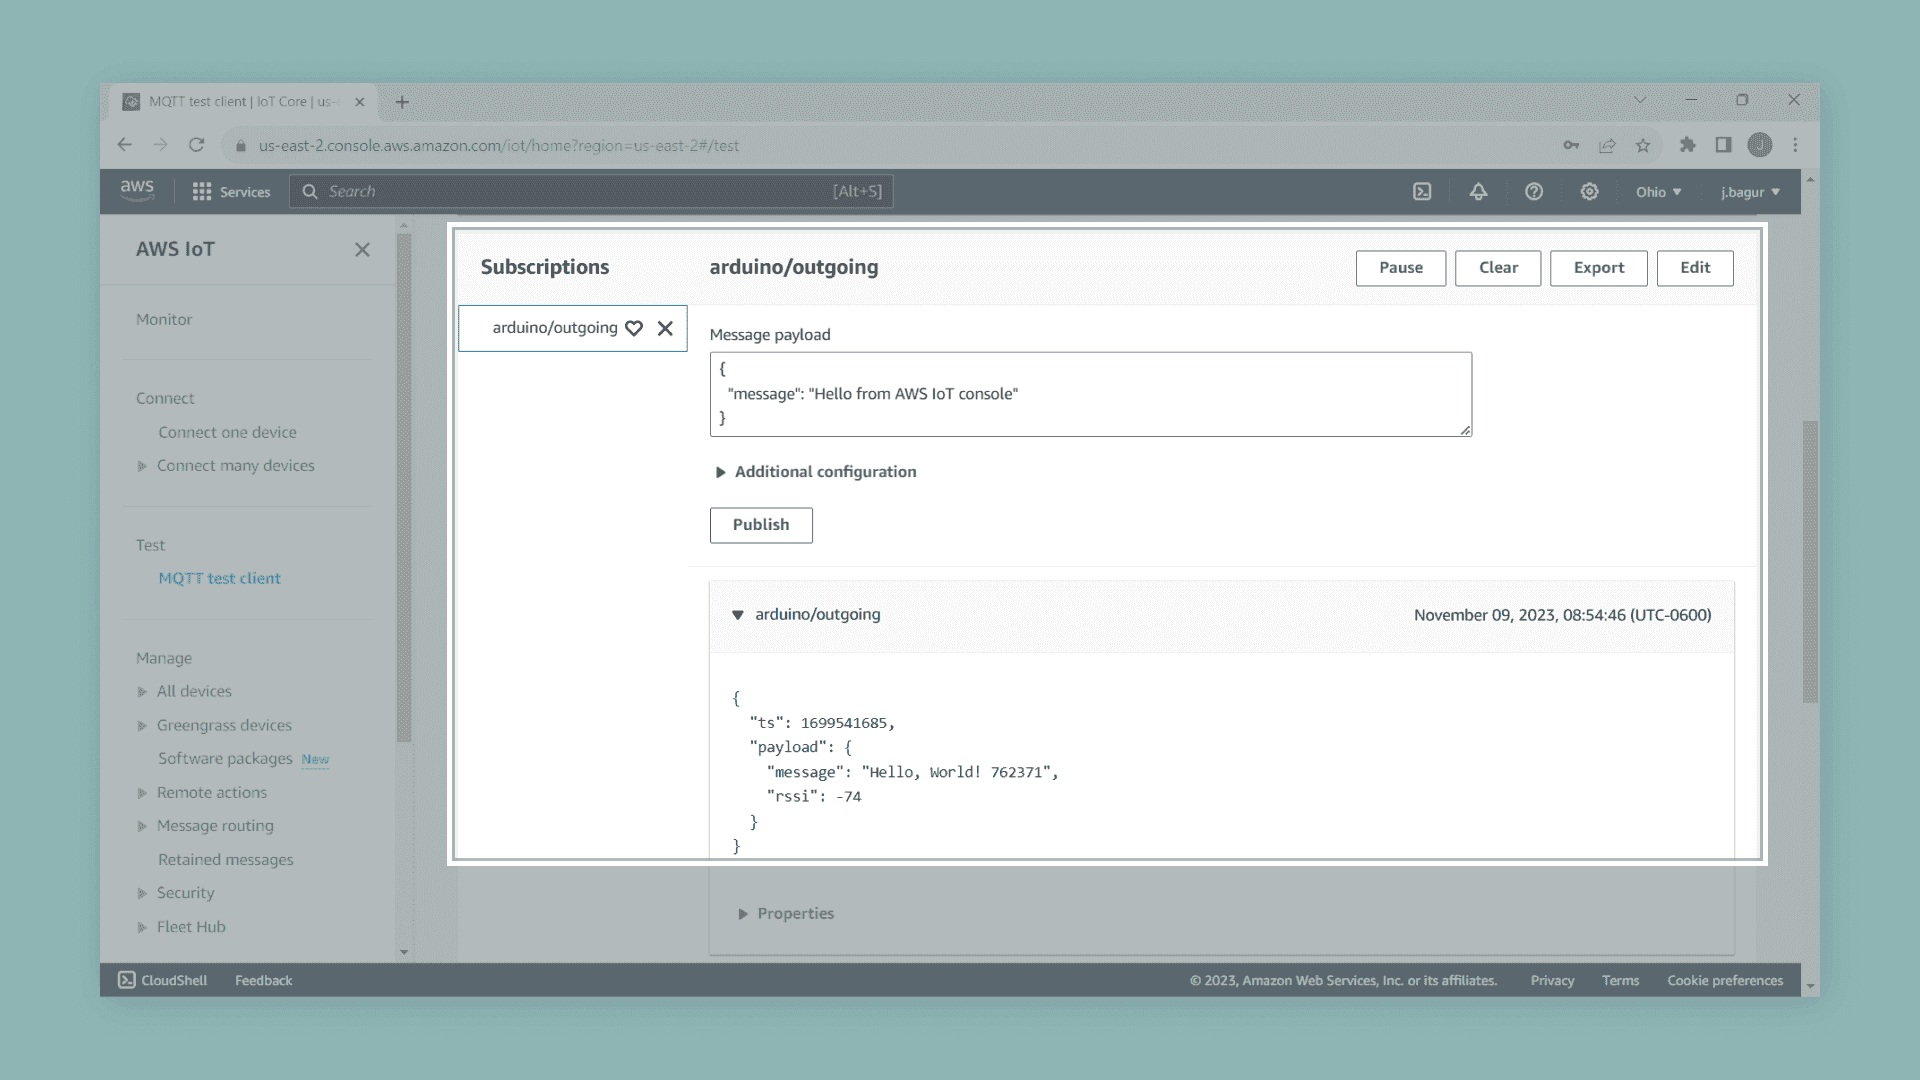Open the Ohio region dropdown

pyautogui.click(x=1659, y=192)
